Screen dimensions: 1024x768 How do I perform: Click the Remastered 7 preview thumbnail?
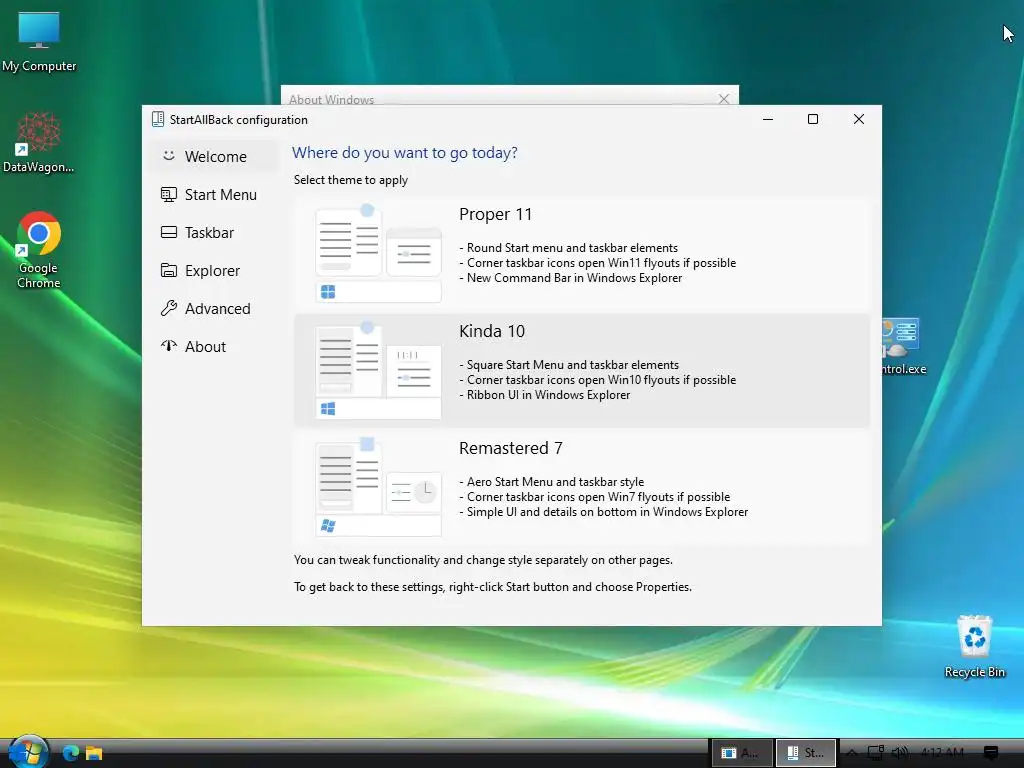378,487
